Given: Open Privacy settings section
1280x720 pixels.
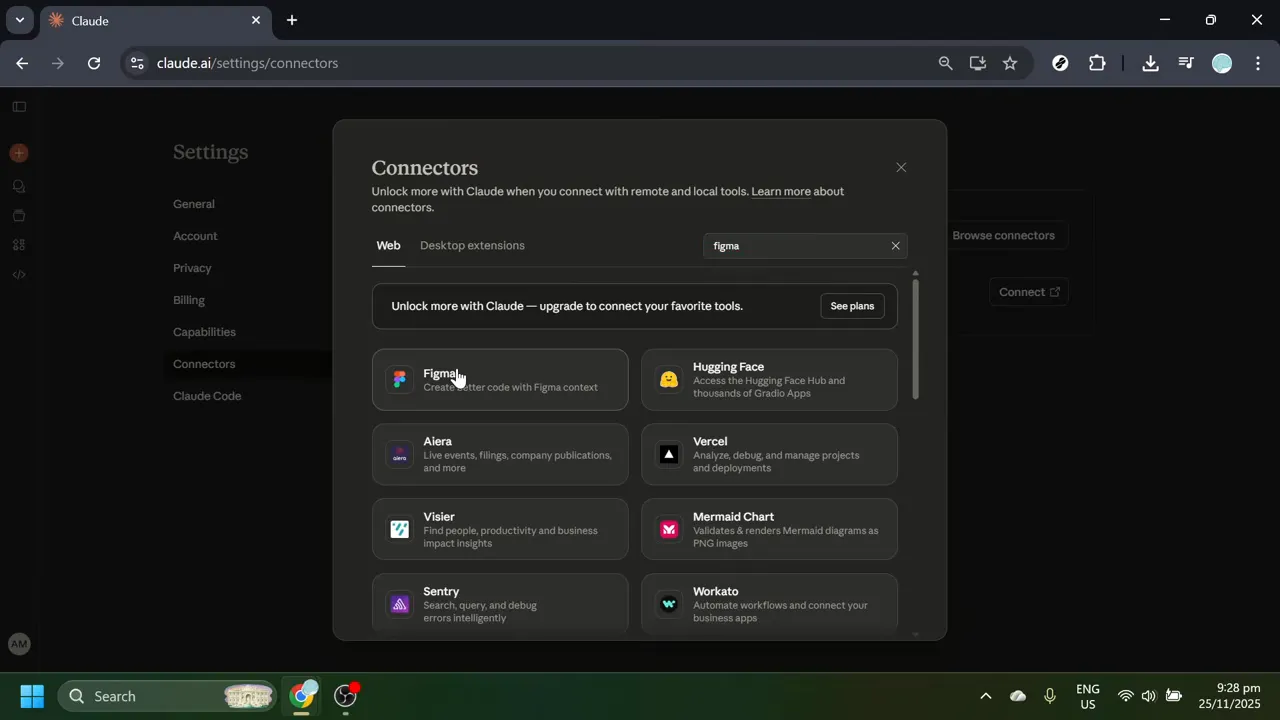Looking at the screenshot, I should (x=192, y=268).
